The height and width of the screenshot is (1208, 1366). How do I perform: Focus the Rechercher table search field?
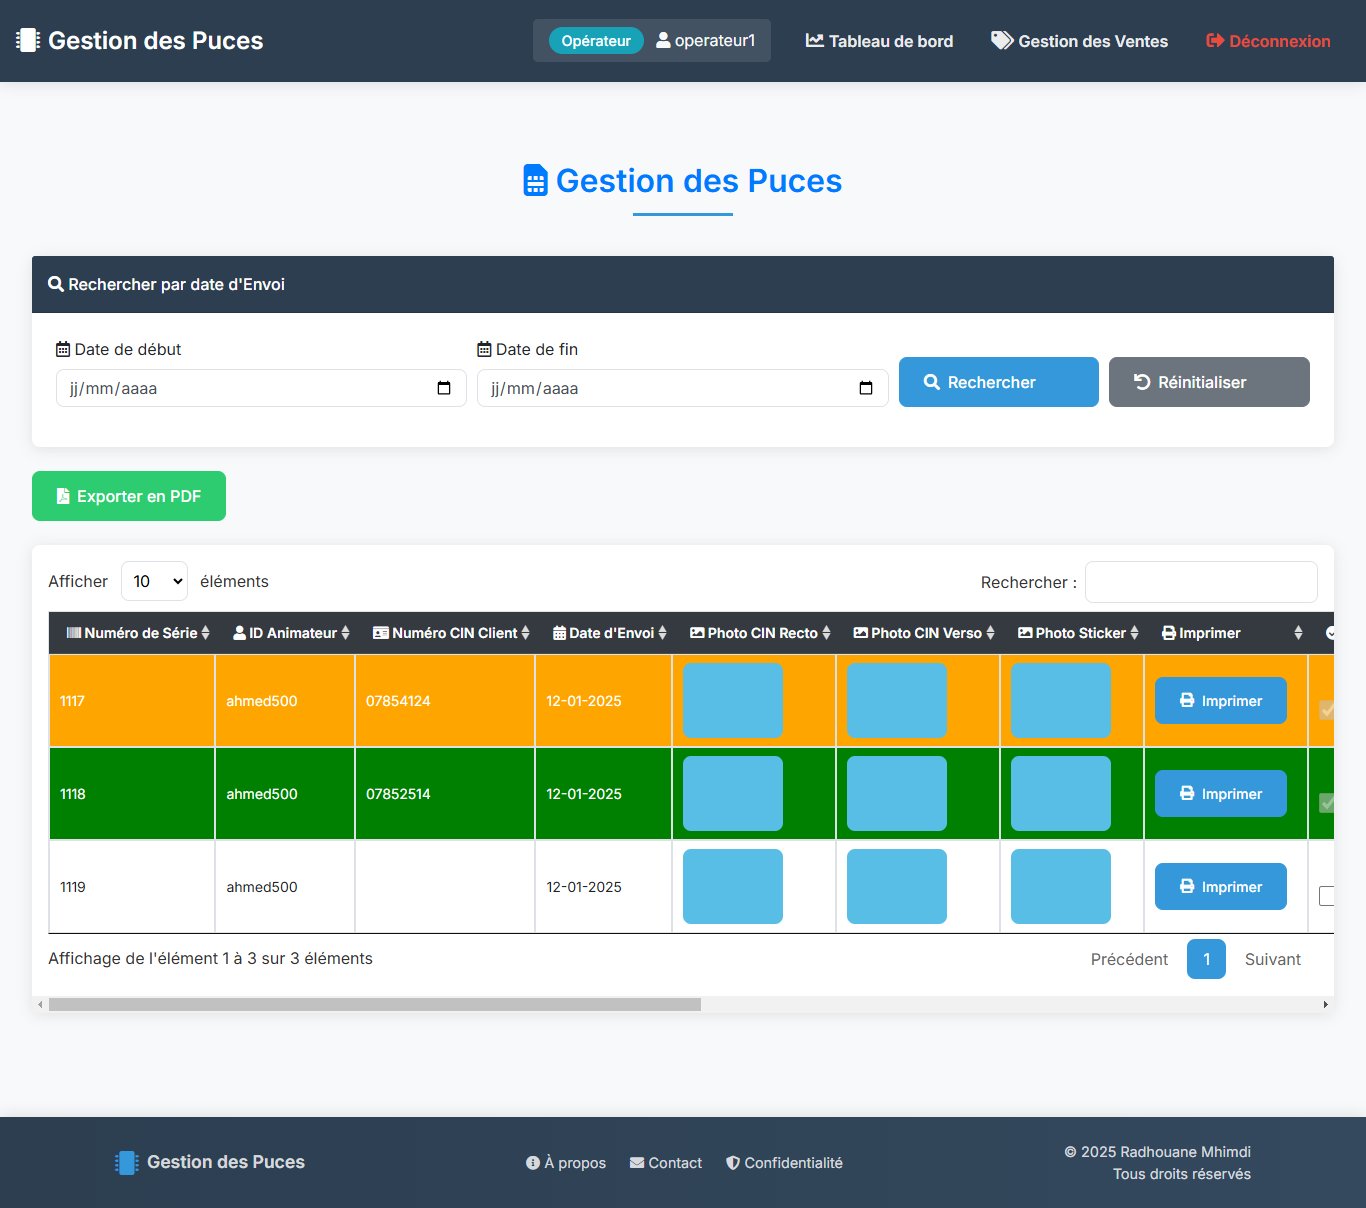point(1200,582)
